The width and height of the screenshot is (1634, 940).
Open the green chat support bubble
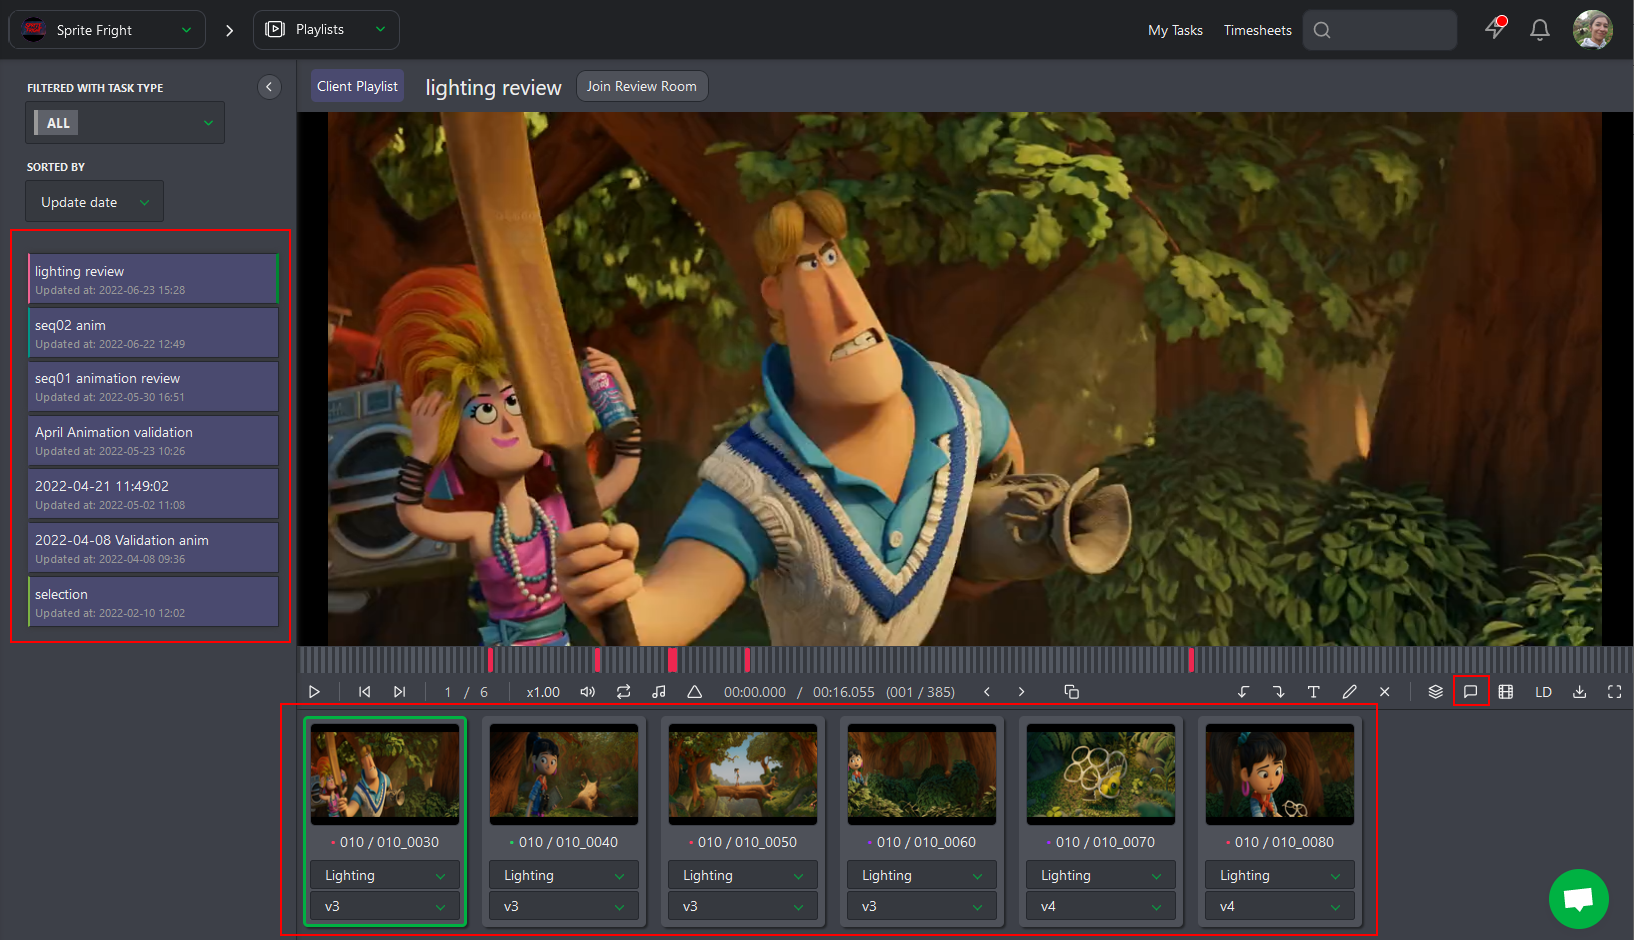1579,899
